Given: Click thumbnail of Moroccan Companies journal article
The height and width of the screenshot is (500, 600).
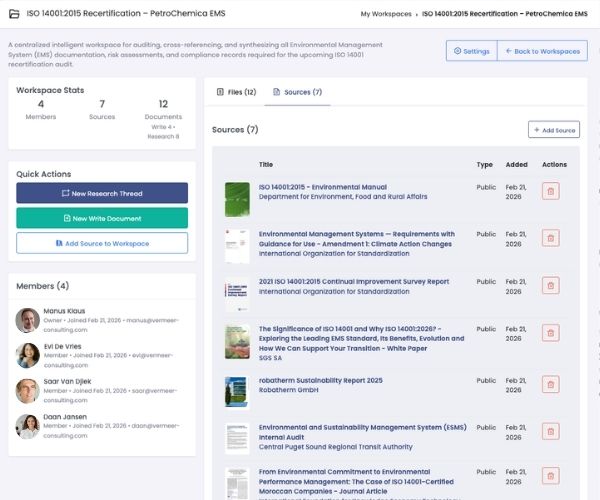Looking at the screenshot, I should (237, 484).
